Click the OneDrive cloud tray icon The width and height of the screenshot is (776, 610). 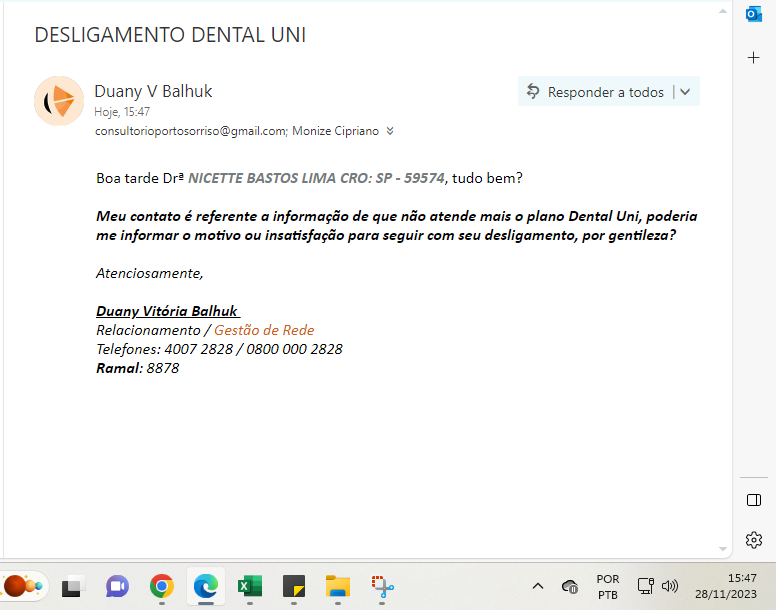point(570,587)
